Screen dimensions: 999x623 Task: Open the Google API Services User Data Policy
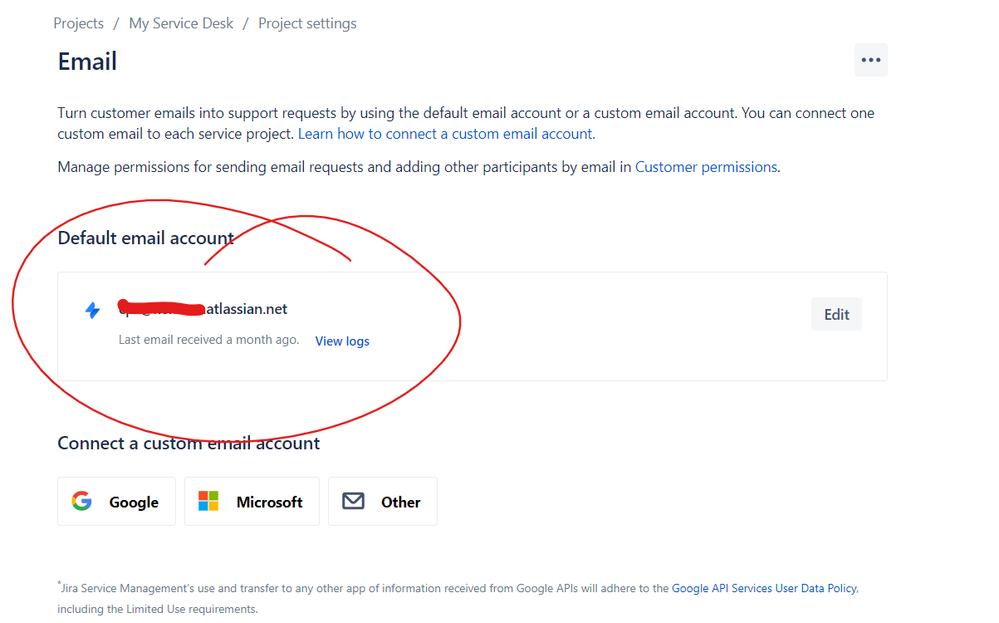[x=763, y=588]
